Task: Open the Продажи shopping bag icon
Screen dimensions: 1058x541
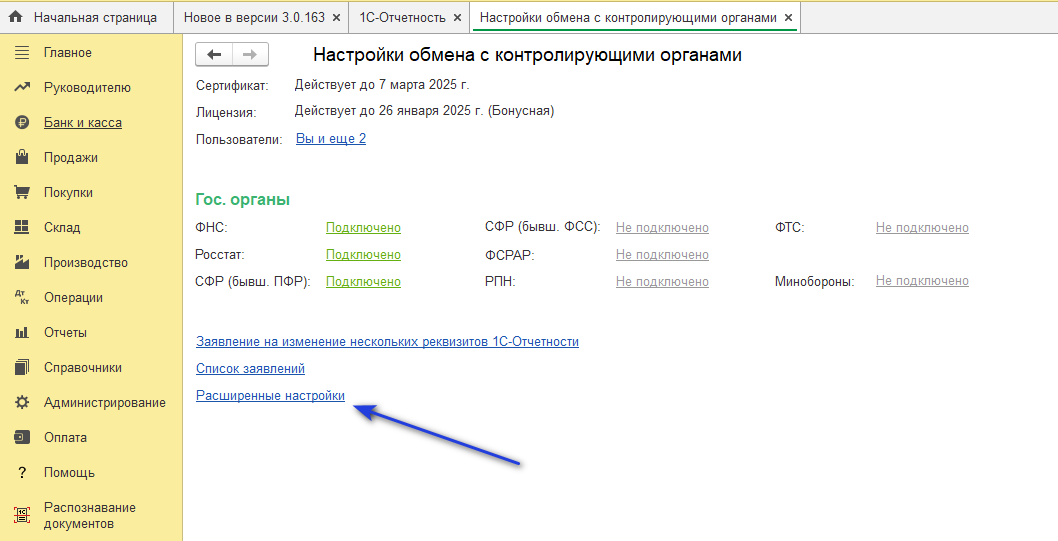Action: 21,157
